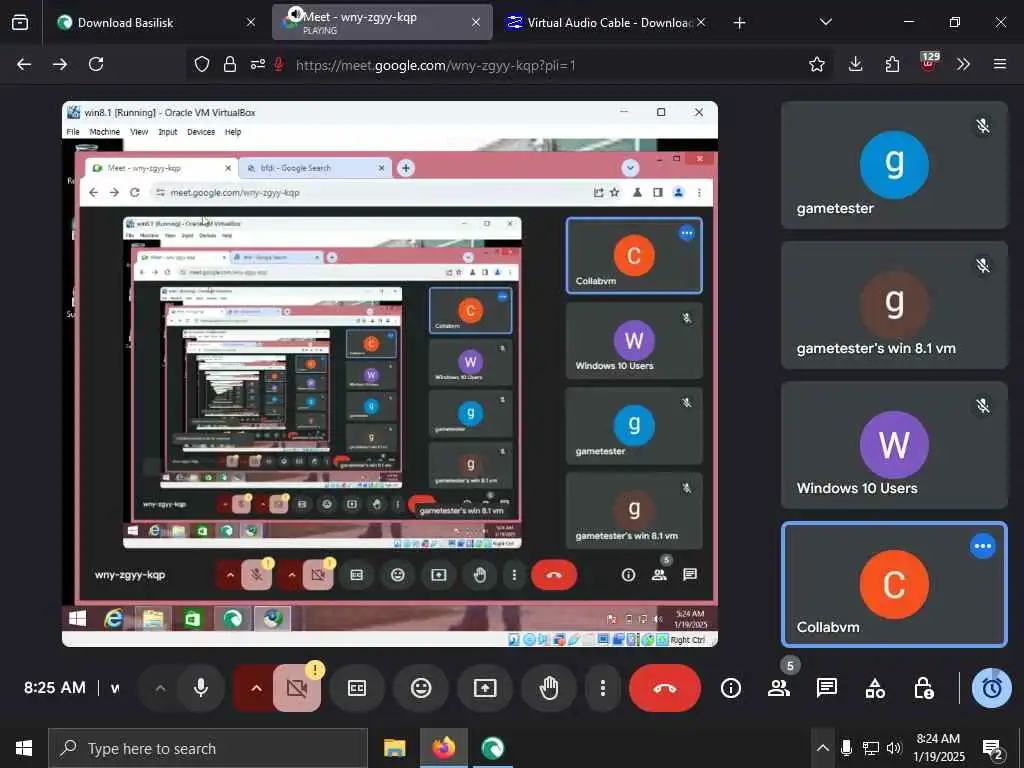Open the more options three-dot menu
The width and height of the screenshot is (1024, 768).
click(x=603, y=688)
